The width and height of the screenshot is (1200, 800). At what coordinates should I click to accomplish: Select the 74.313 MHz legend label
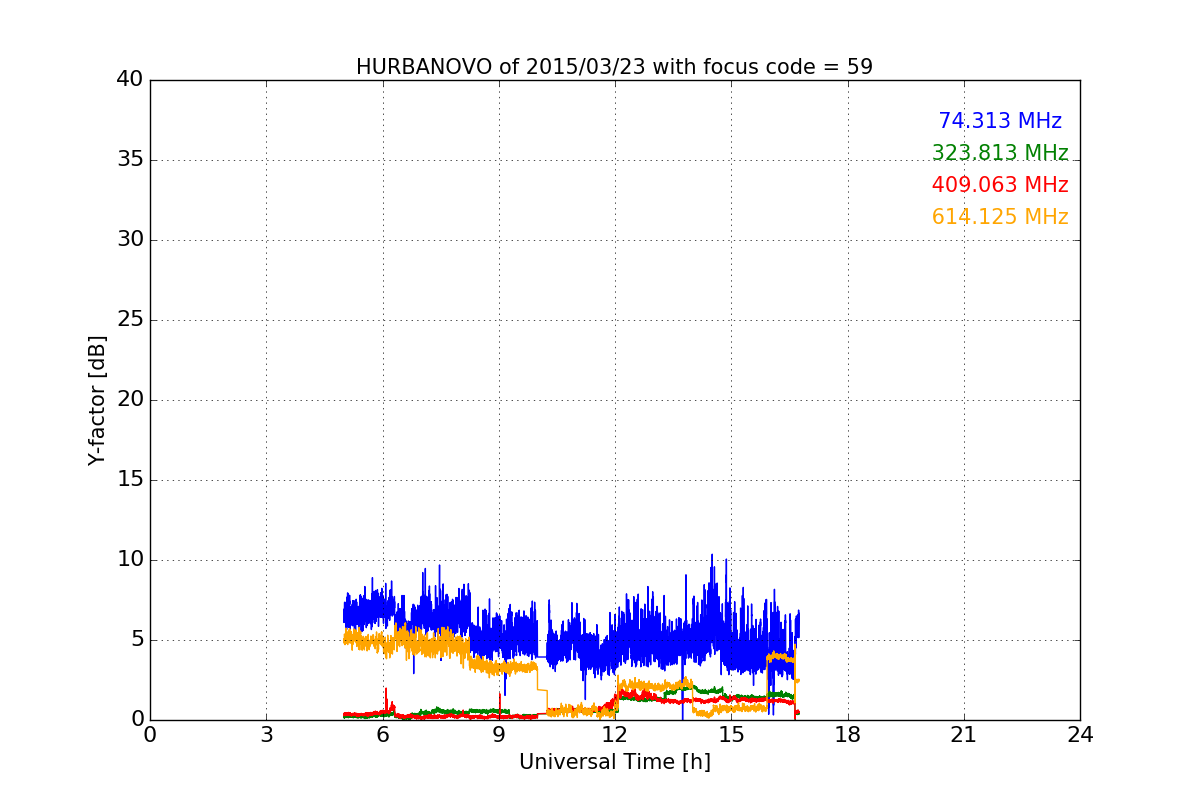tap(1000, 121)
